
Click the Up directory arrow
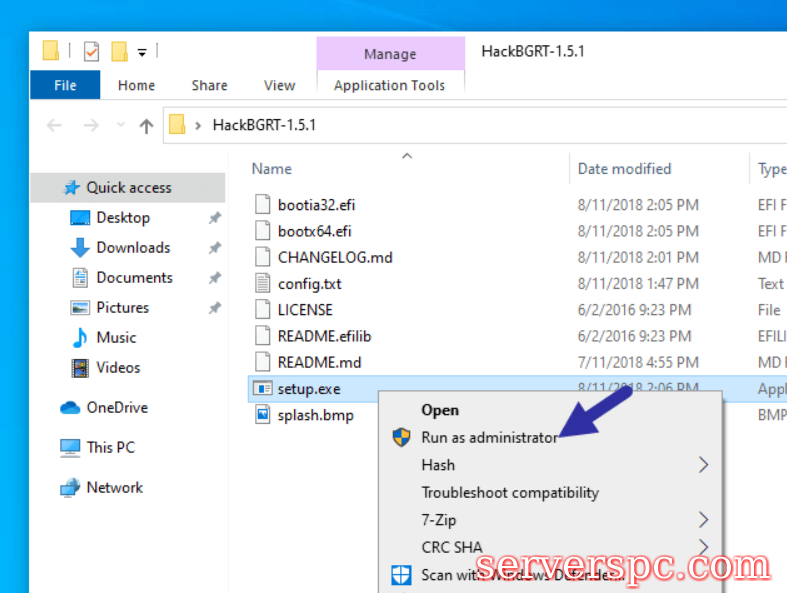click(x=146, y=125)
